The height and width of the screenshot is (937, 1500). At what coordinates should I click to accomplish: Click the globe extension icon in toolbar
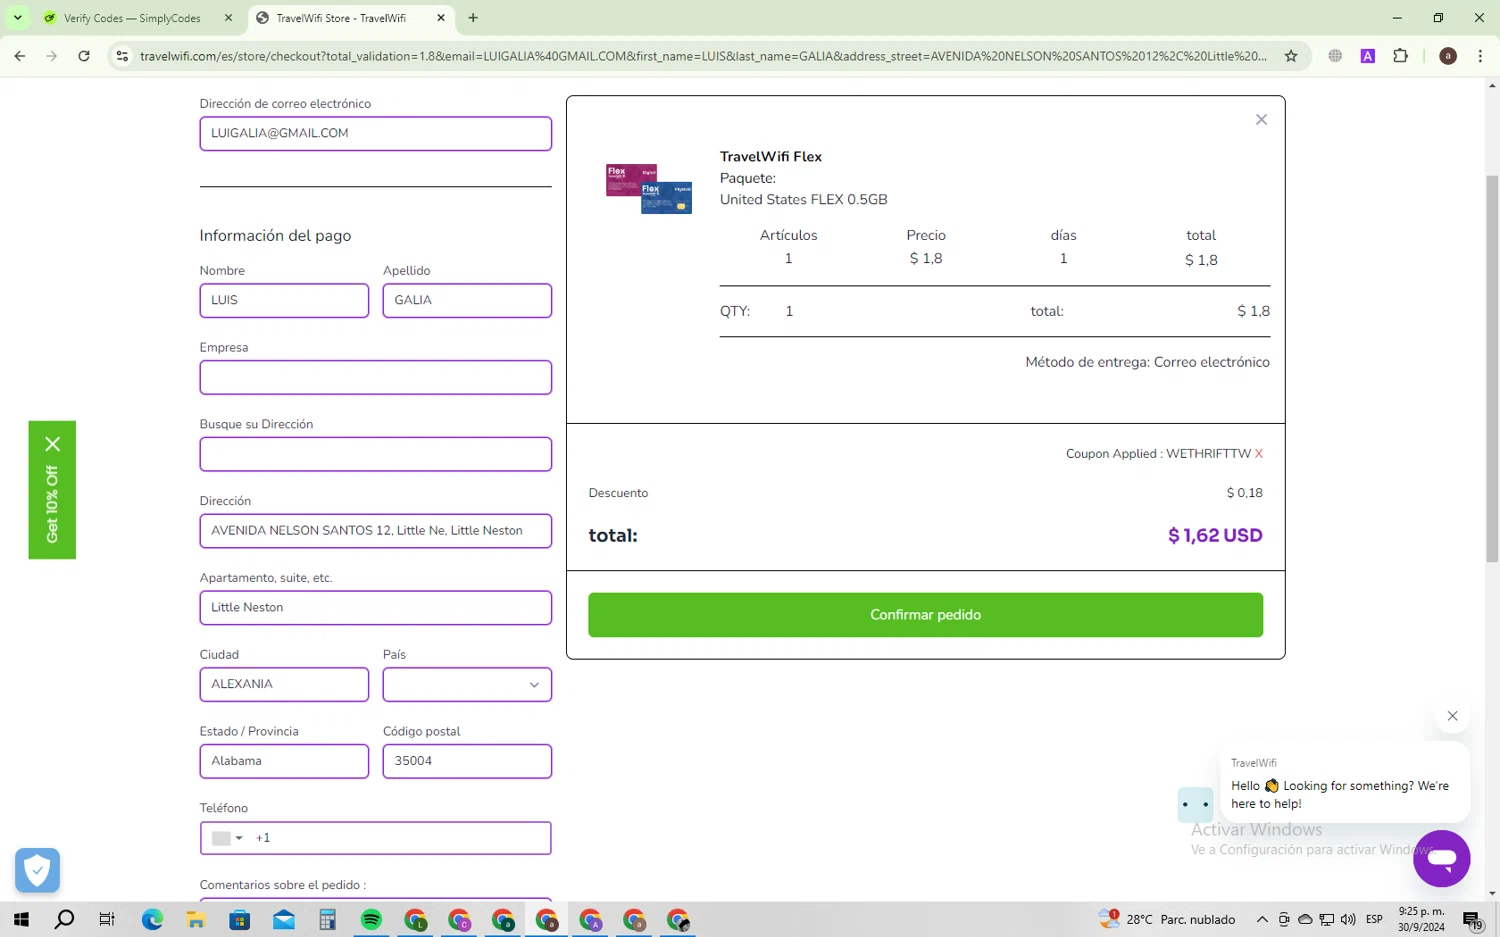tap(1335, 56)
